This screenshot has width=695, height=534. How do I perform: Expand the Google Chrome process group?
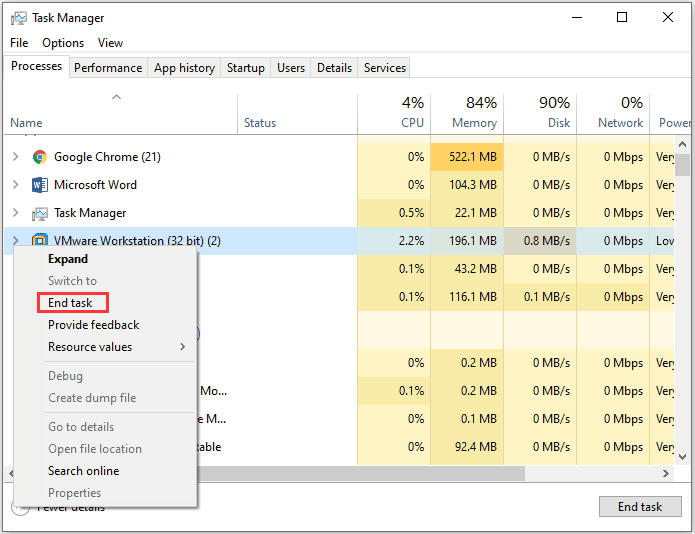tap(16, 156)
